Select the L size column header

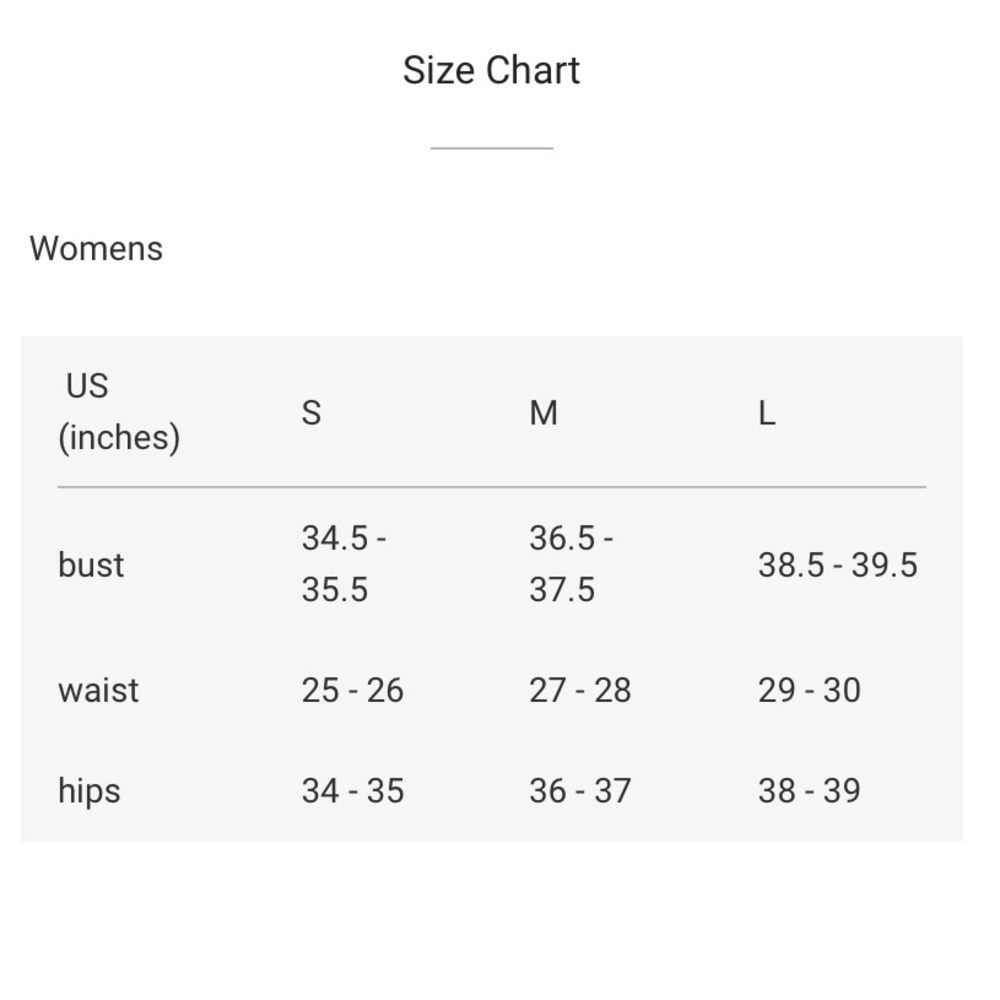[766, 412]
